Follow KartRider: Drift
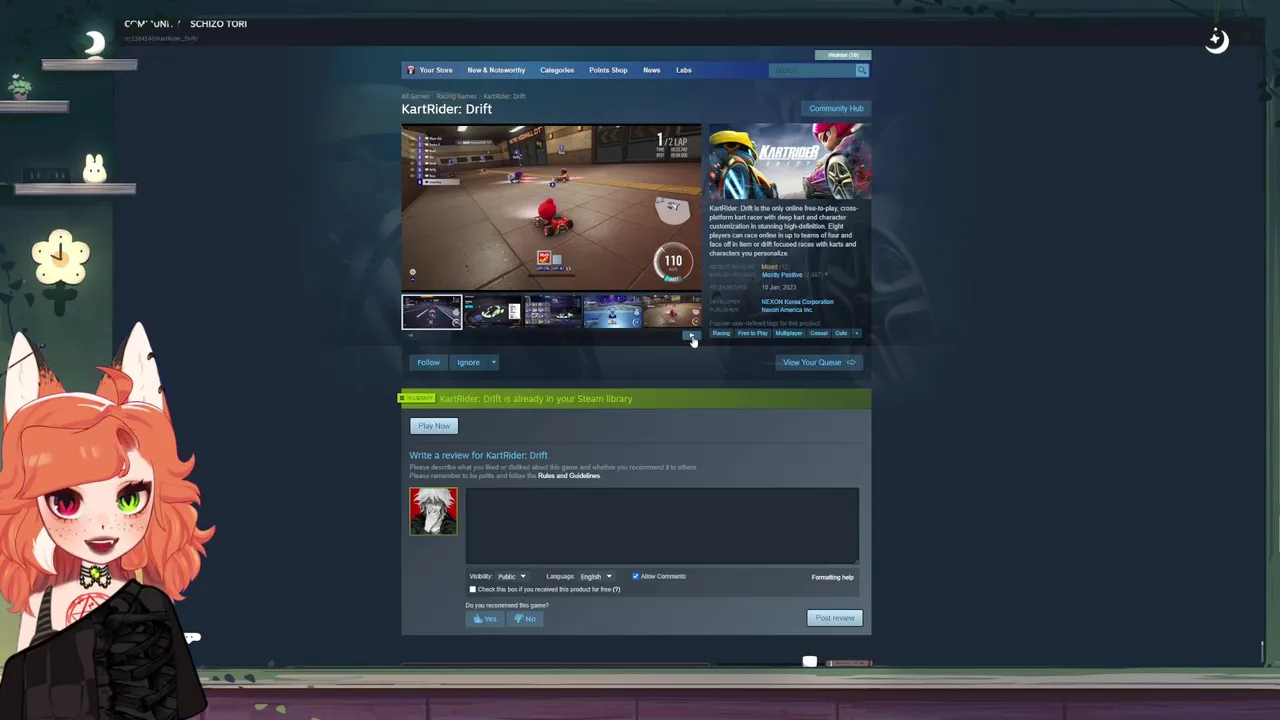Image resolution: width=1280 pixels, height=720 pixels. coord(428,362)
